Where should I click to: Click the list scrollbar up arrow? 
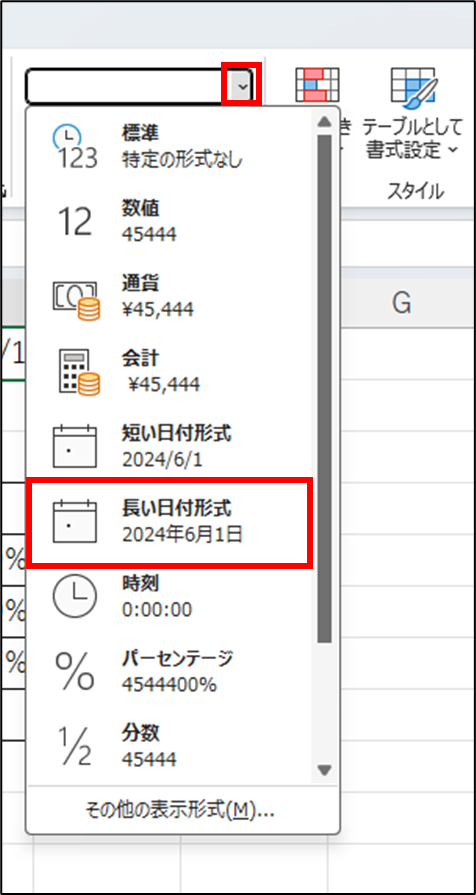[x=324, y=121]
